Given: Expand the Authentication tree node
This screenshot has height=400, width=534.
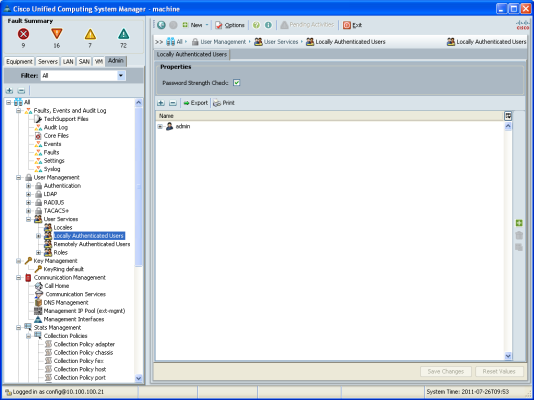Looking at the screenshot, I should [29, 186].
